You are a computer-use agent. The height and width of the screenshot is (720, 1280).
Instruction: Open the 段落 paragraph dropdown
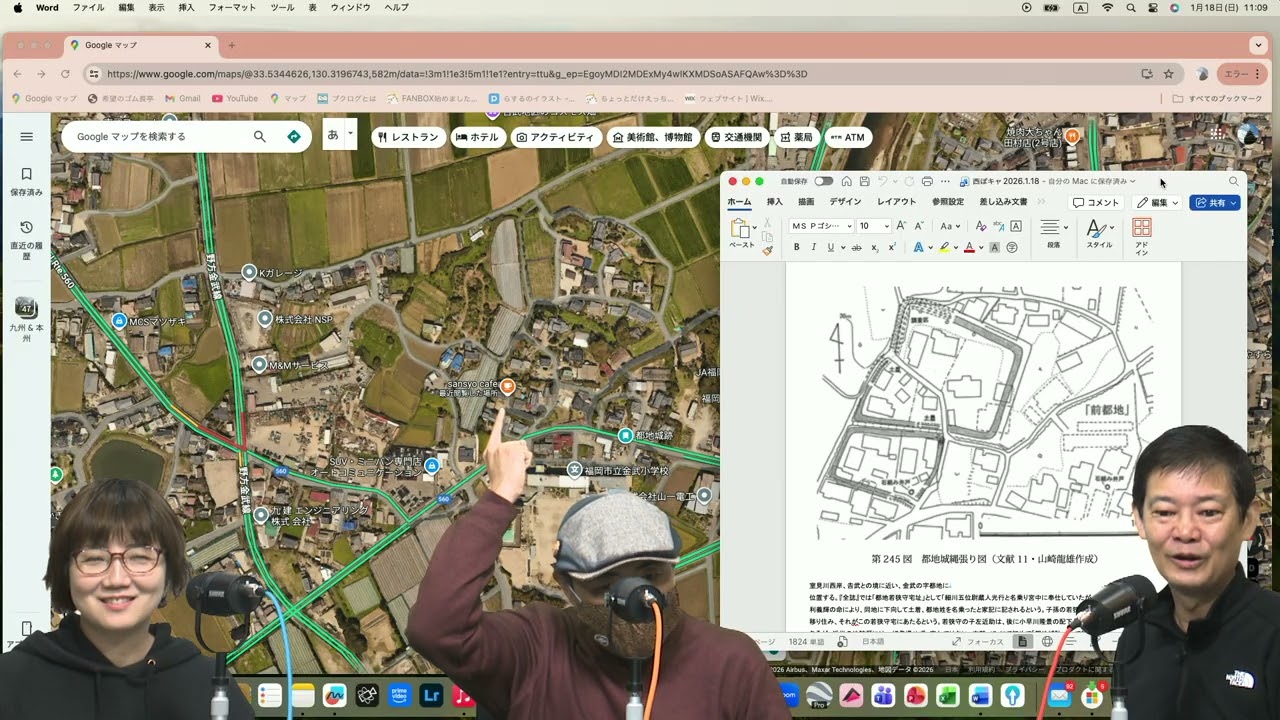(x=1053, y=234)
